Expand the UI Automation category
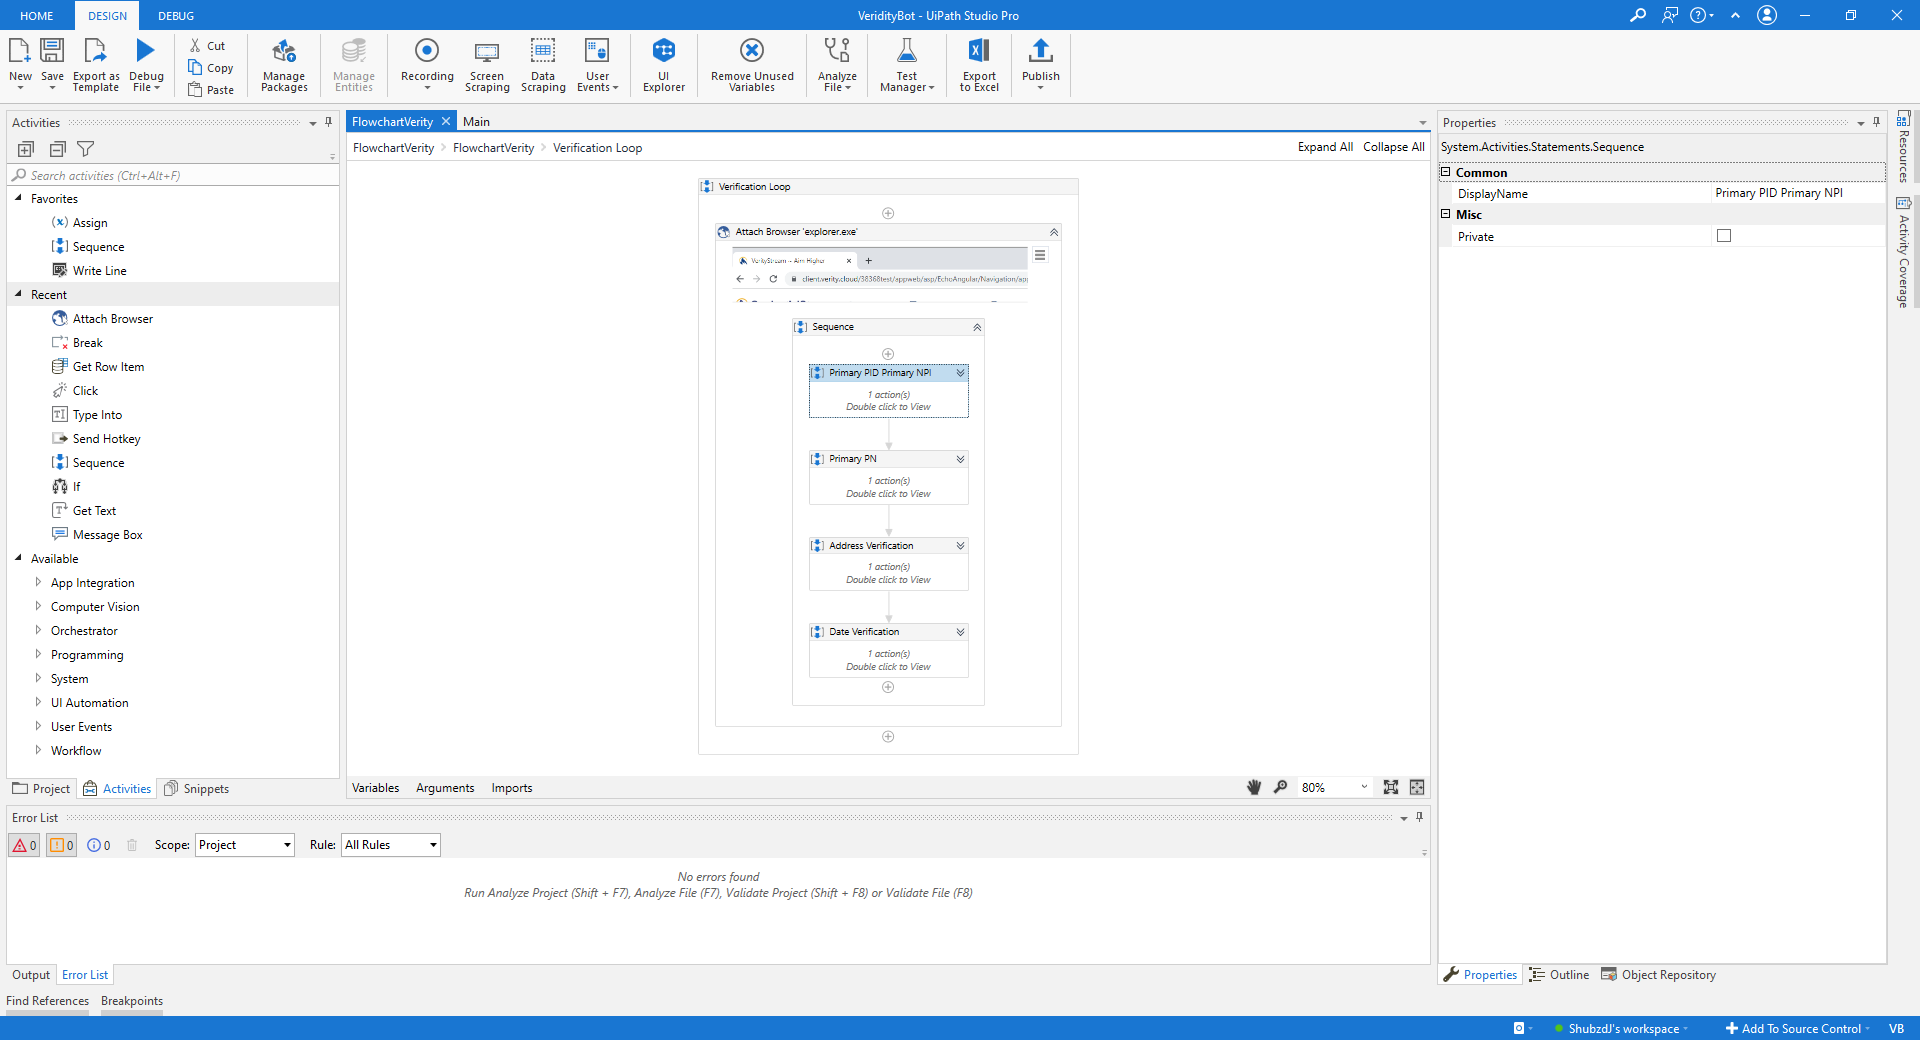This screenshot has width=1920, height=1040. [x=38, y=702]
